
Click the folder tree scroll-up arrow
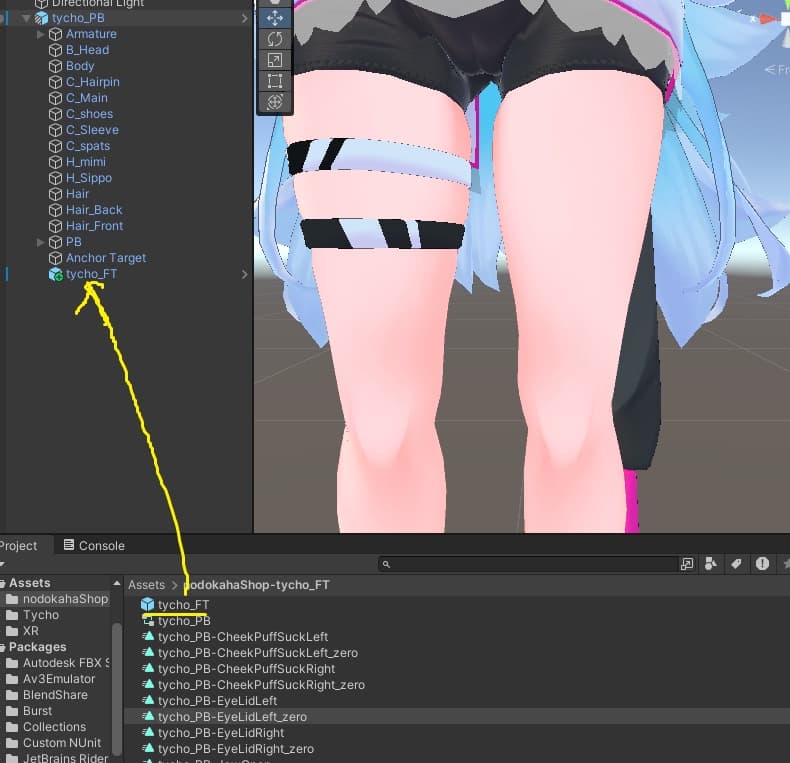tap(117, 583)
